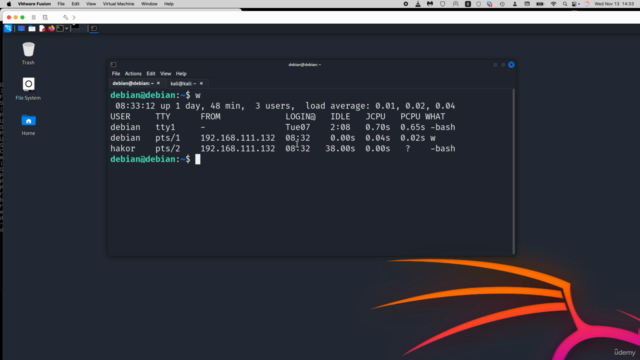
Task: Click the 'tty1' TTY value
Action: tap(165, 127)
